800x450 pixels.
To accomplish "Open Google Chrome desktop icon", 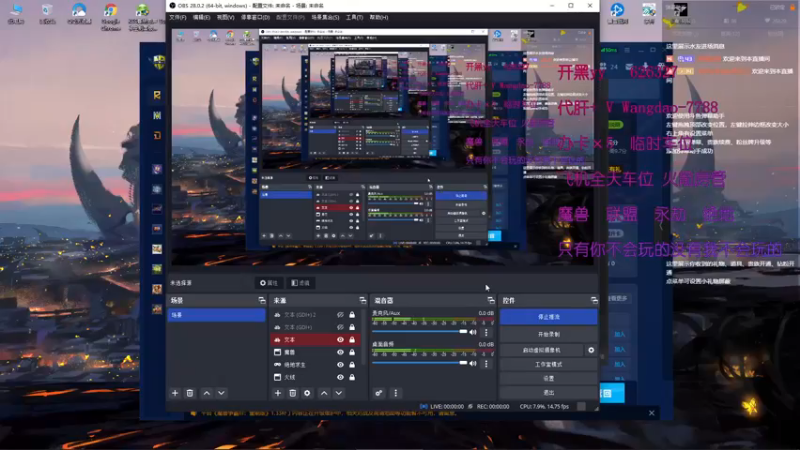I will [110, 15].
